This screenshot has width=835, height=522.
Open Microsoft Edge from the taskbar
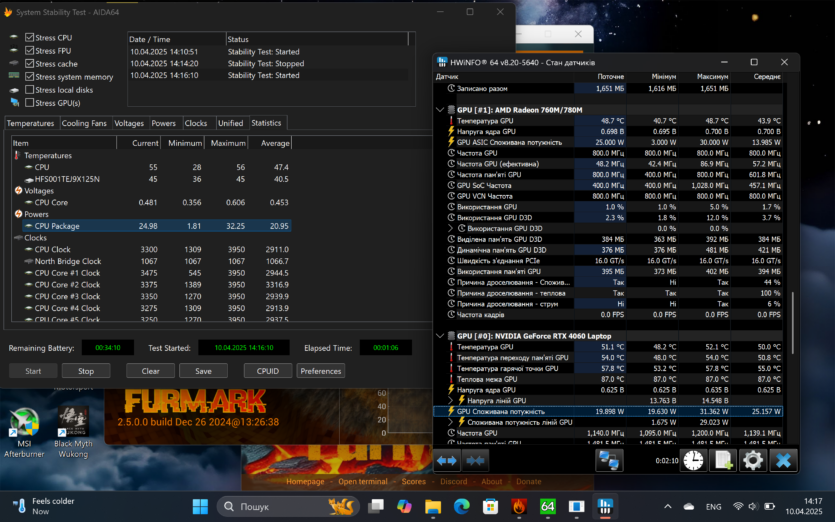click(462, 507)
